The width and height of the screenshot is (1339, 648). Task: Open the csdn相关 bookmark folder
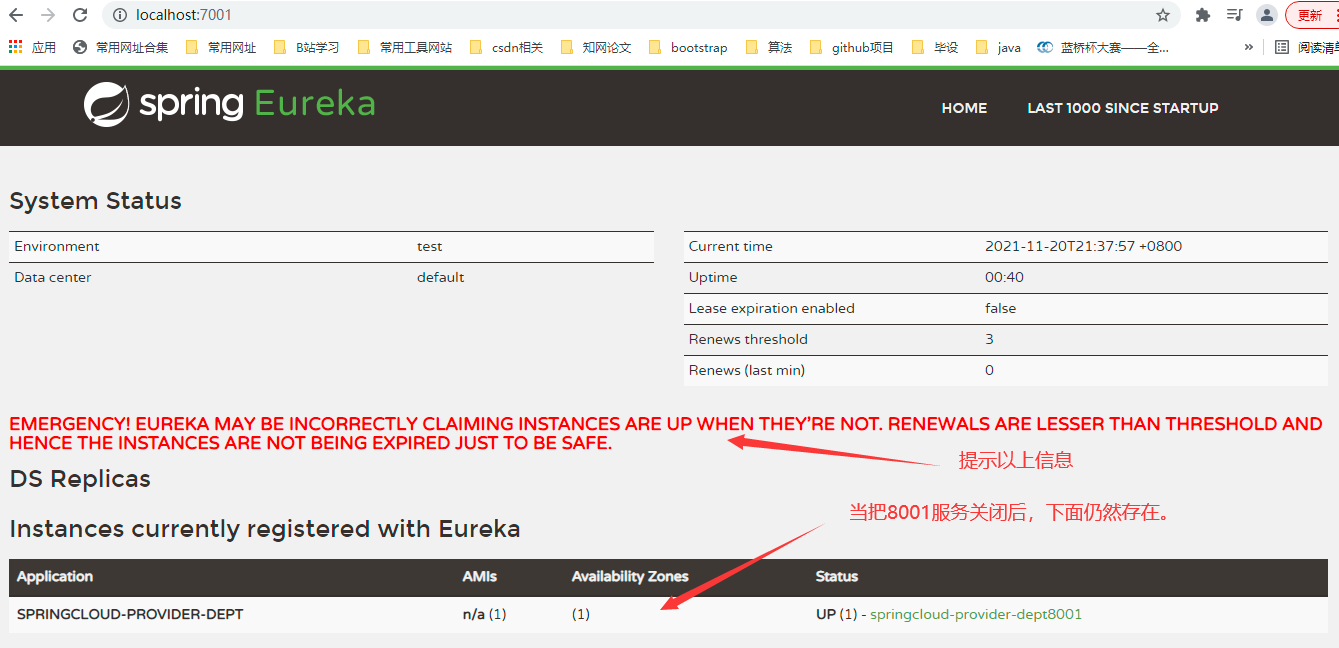tap(506, 47)
